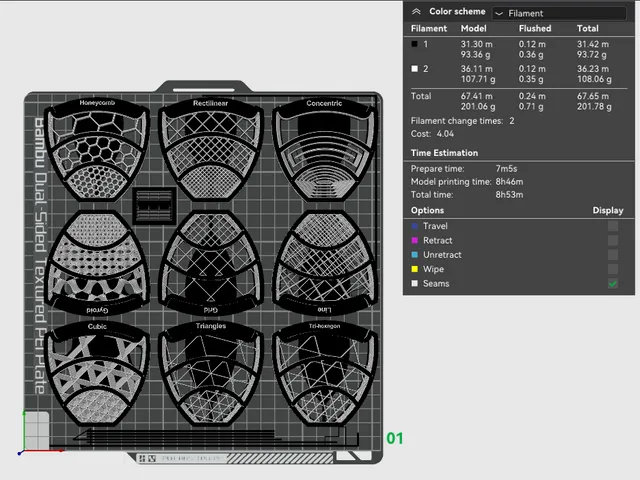Select the Triangles infill sample model
This screenshot has width=640, height=480.
pos(211,373)
